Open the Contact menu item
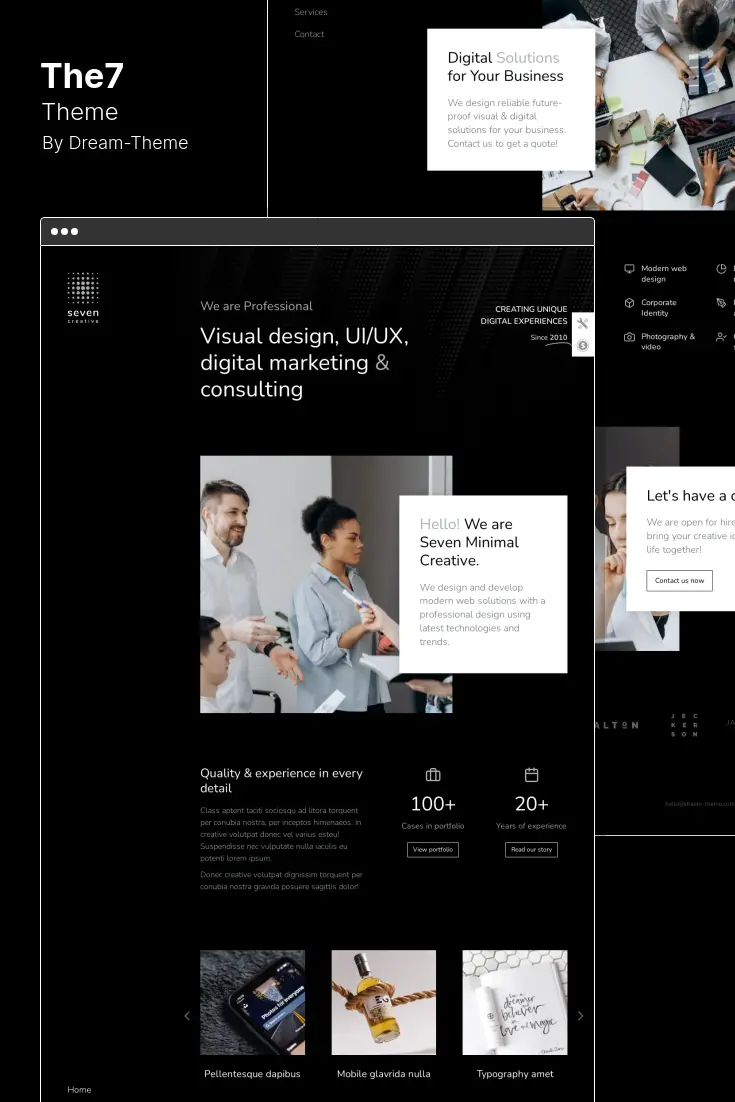This screenshot has width=735, height=1102. (x=309, y=34)
